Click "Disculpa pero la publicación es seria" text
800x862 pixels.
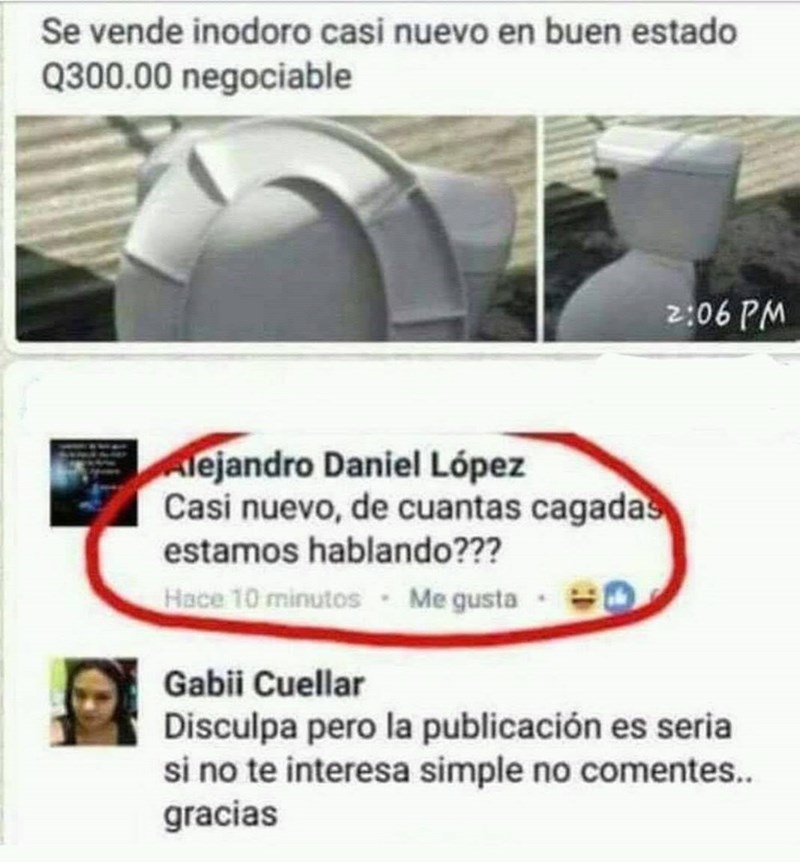click(448, 727)
